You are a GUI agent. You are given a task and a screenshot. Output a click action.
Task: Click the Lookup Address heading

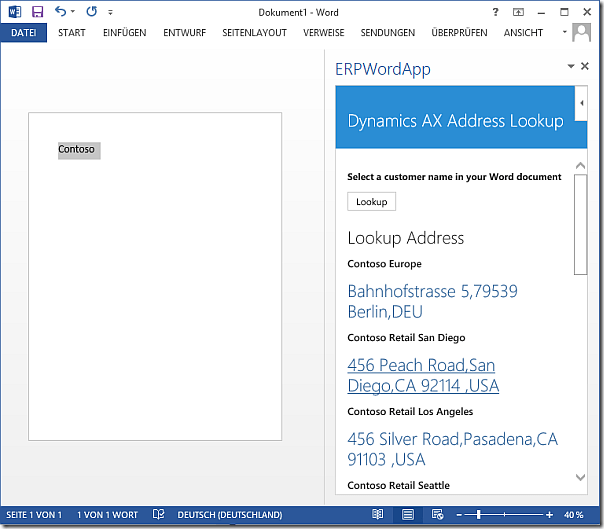pos(406,238)
